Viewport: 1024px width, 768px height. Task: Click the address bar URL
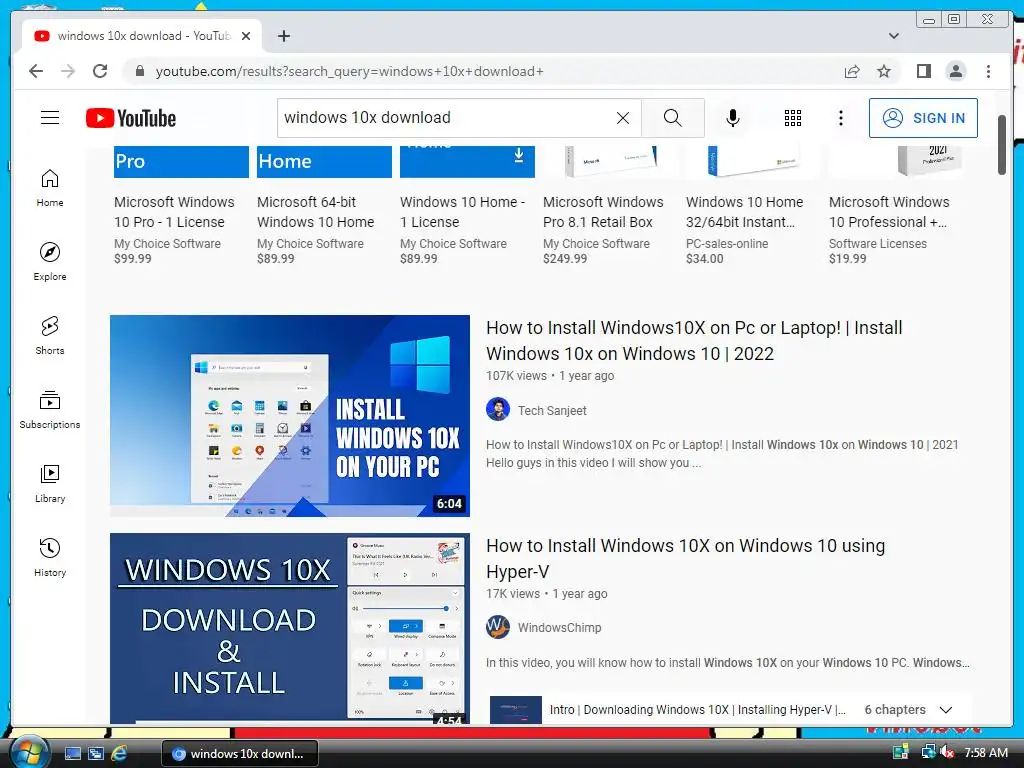tap(349, 71)
